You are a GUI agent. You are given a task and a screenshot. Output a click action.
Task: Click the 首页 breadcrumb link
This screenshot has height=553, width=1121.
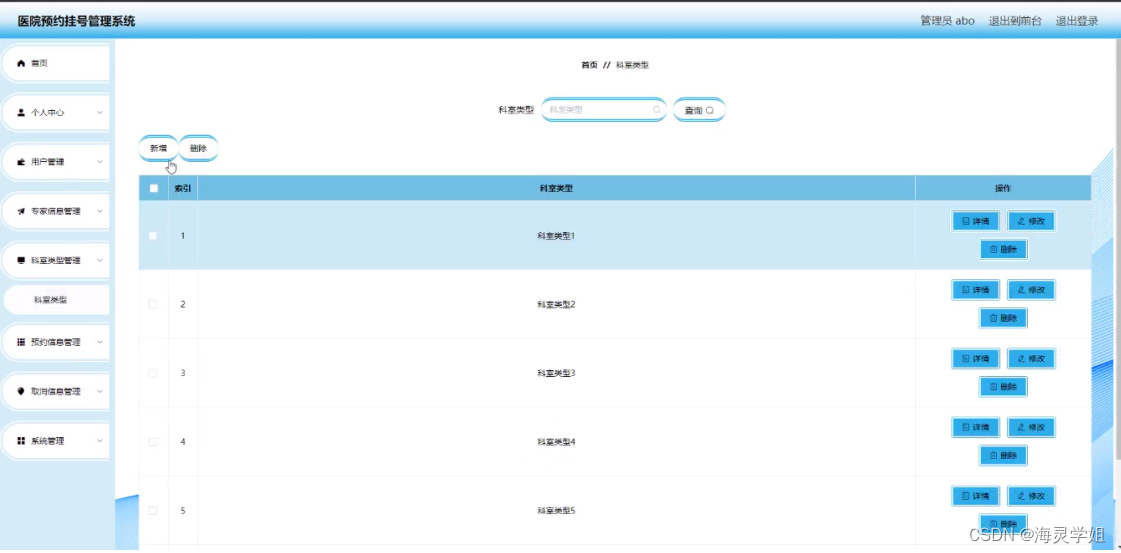coord(589,65)
